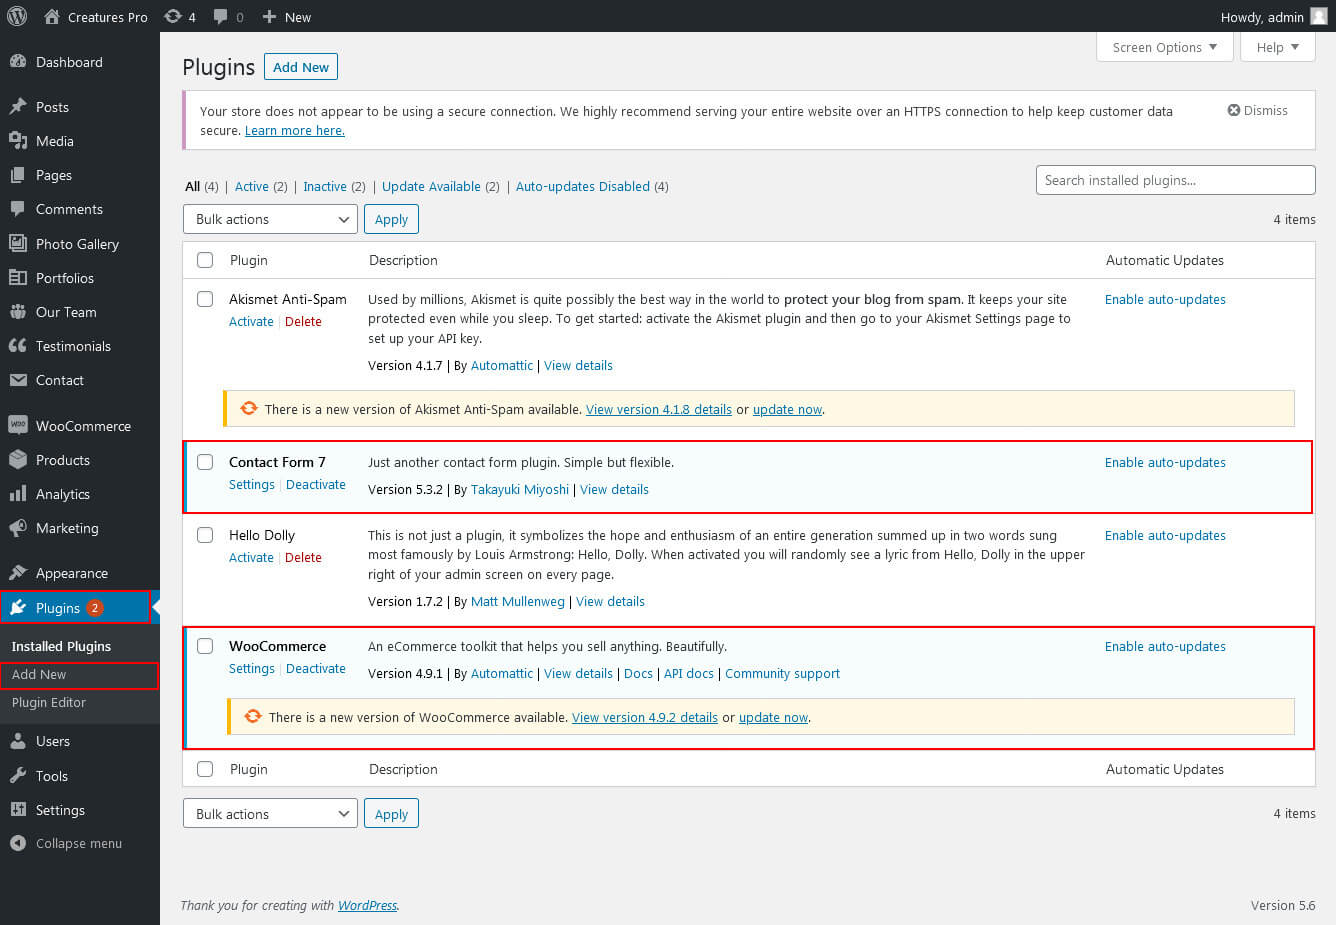
Task: Open Add New in Plugins submenu
Action: coord(39,674)
